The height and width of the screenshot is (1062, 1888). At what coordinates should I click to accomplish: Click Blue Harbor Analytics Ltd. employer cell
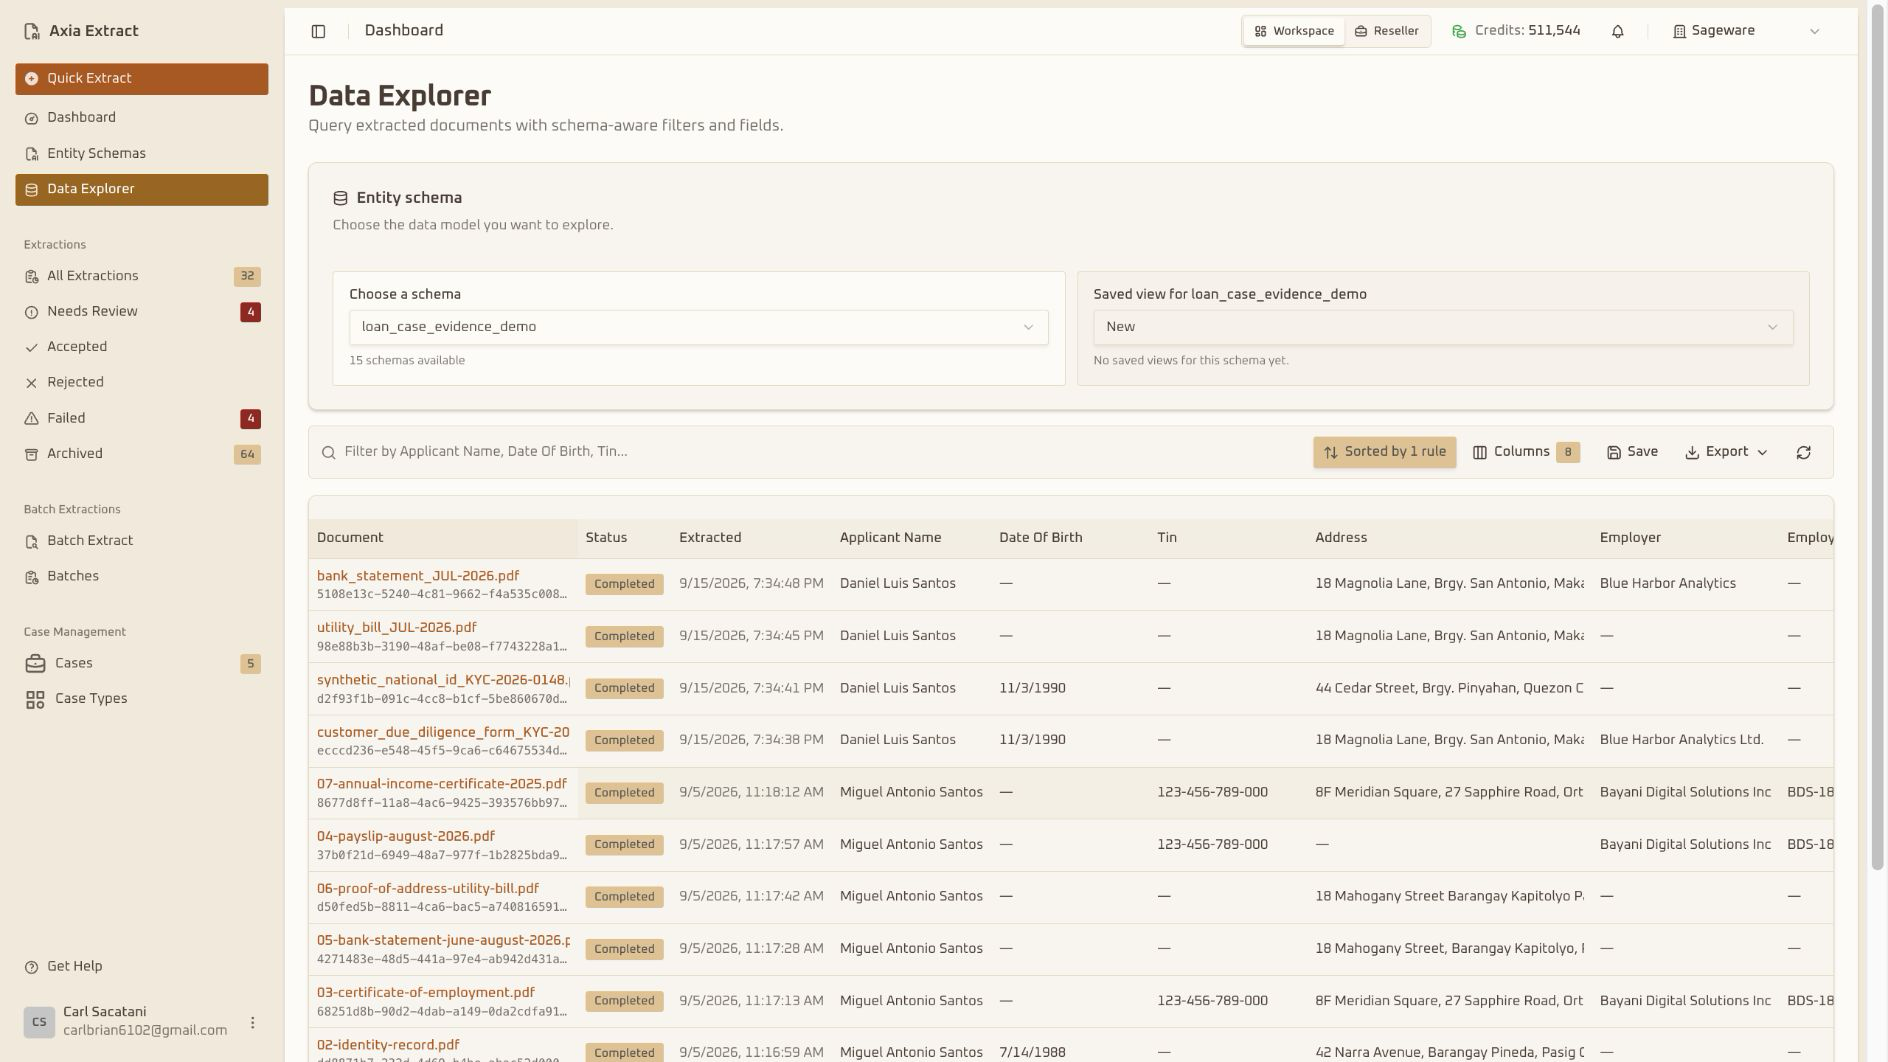click(1681, 740)
